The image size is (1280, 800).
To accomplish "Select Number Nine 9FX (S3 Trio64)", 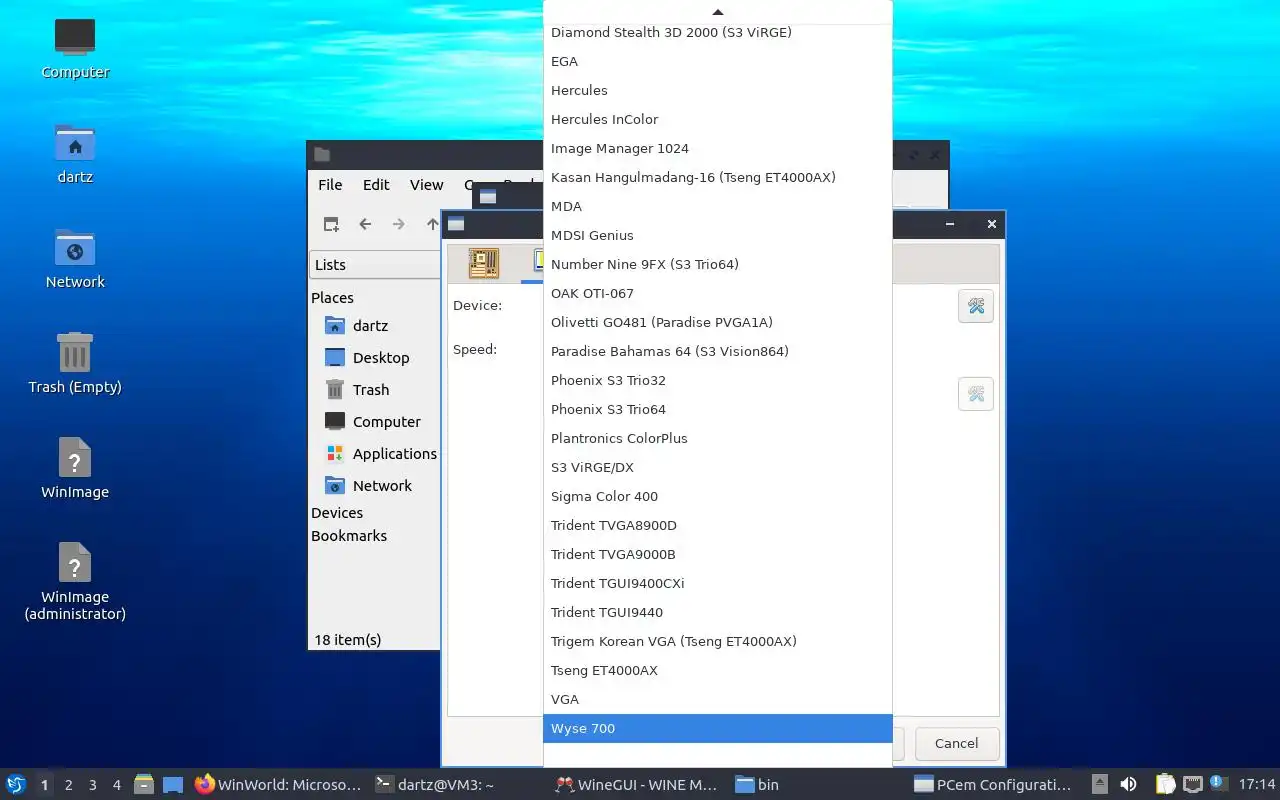I will point(718,264).
